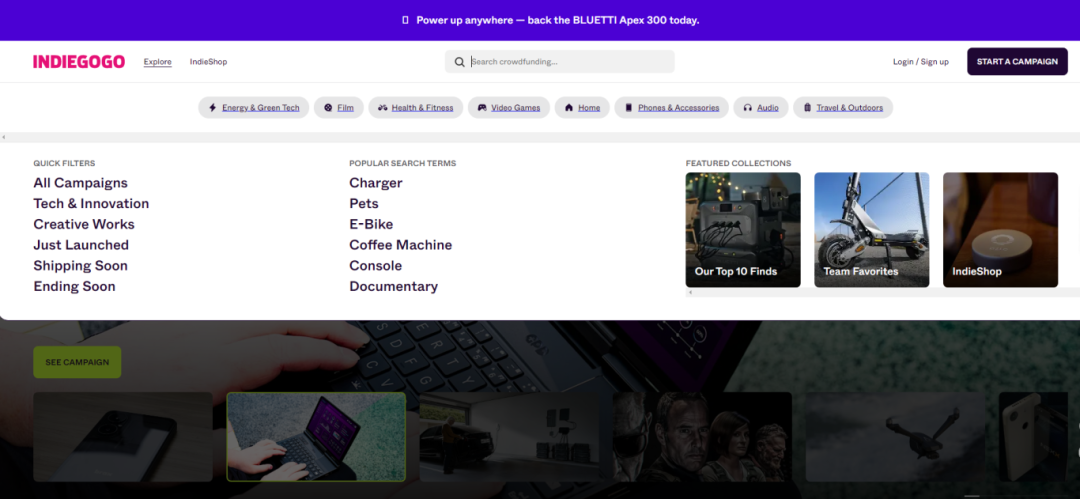Click the magnifying glass search icon
This screenshot has height=499, width=1080.
[x=460, y=62]
